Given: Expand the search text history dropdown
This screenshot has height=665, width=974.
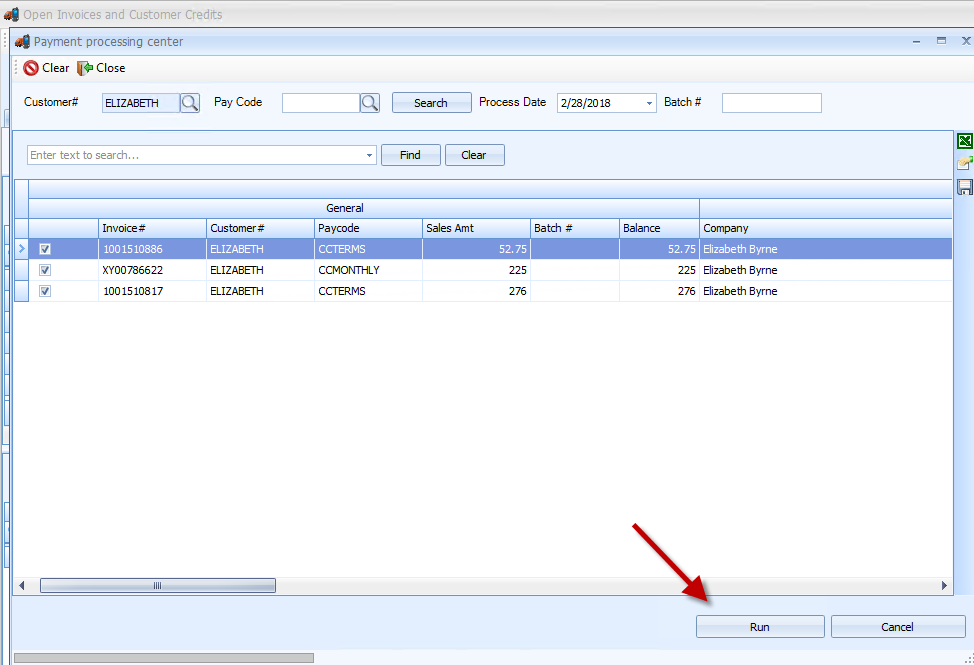Looking at the screenshot, I should 370,155.
